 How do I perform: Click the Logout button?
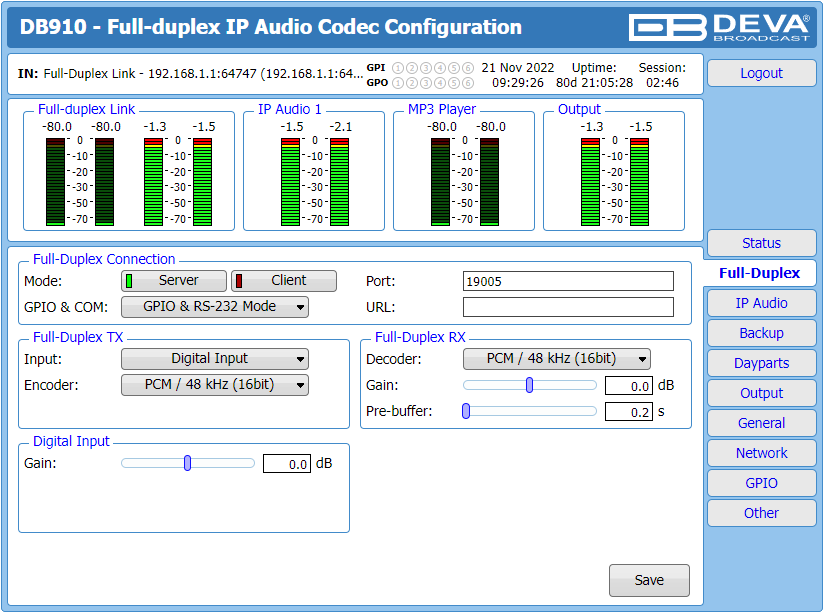[x=761, y=73]
